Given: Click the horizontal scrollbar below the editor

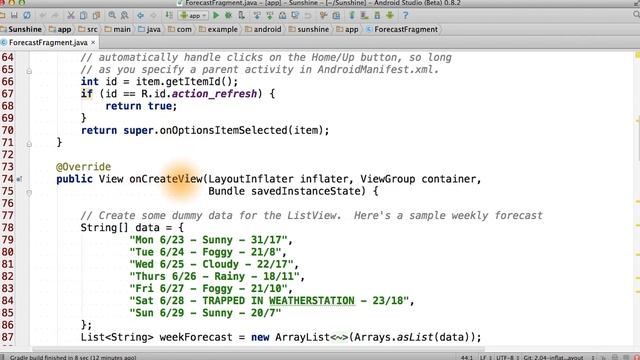Looking at the screenshot, I should click(258, 350).
